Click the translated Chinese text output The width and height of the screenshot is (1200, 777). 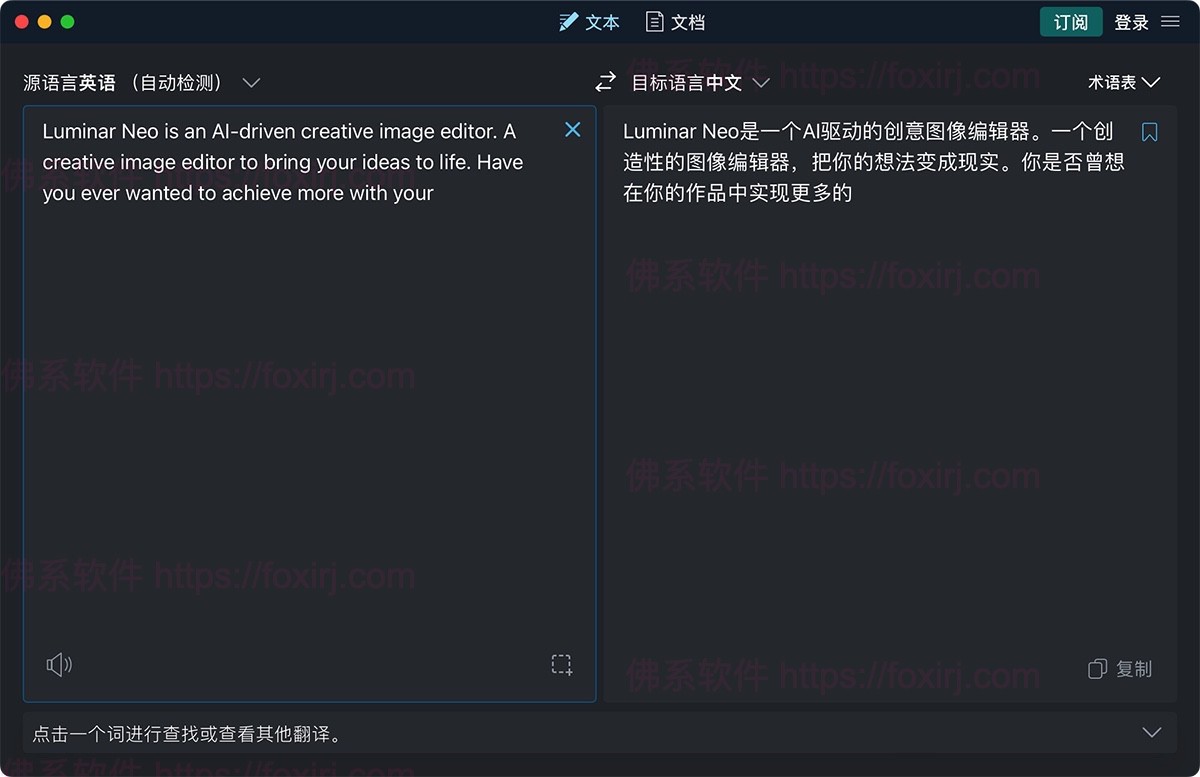(868, 162)
